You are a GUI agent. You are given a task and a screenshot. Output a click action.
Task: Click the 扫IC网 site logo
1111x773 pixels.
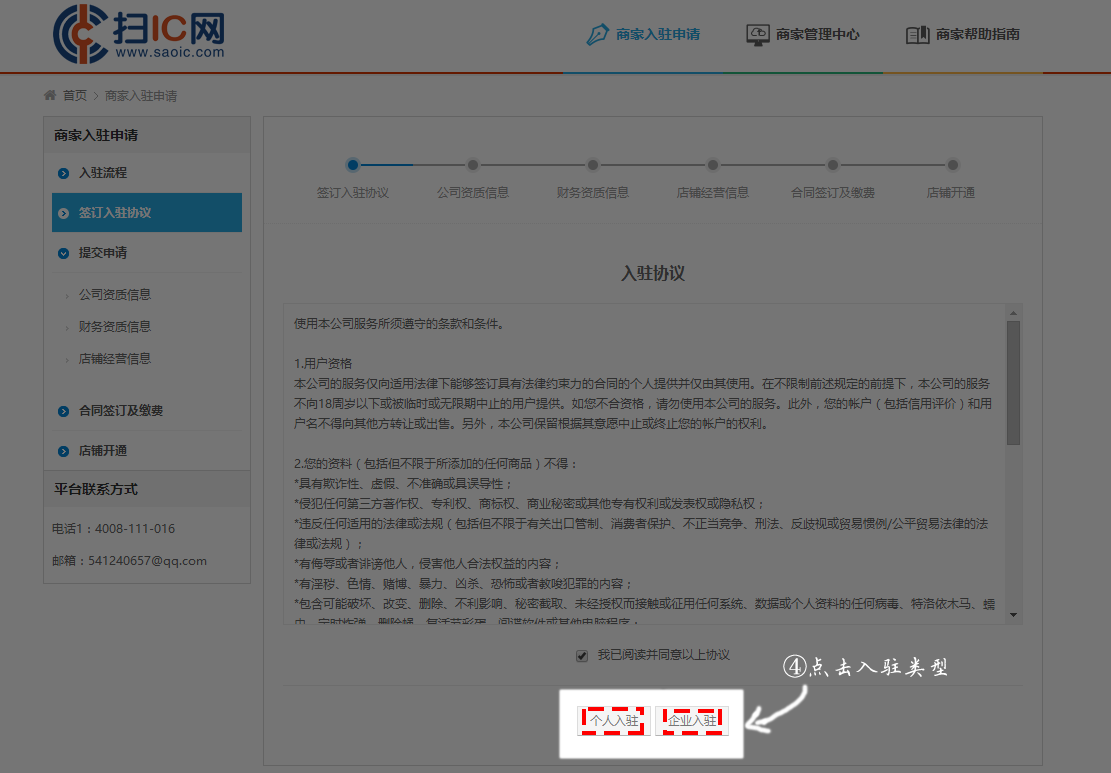[139, 33]
